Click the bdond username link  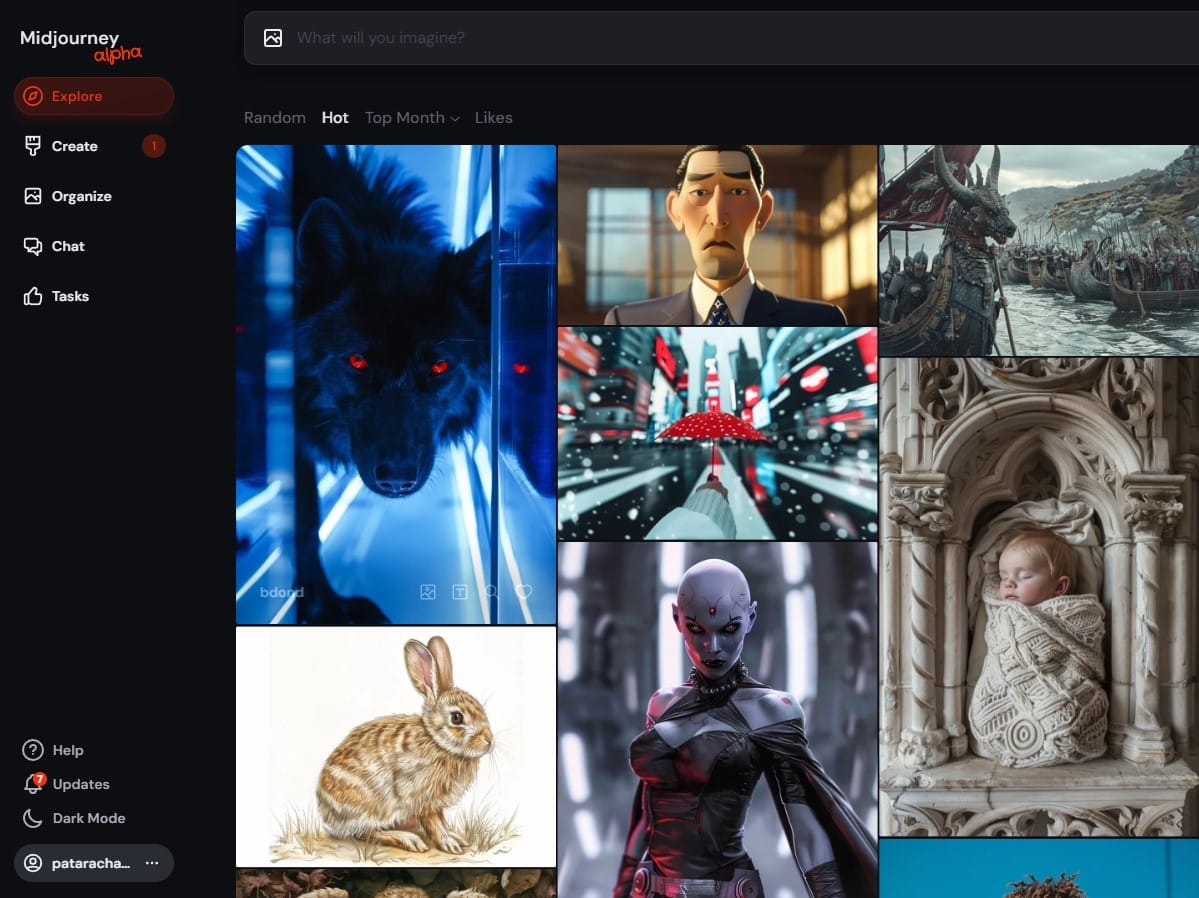click(x=281, y=592)
